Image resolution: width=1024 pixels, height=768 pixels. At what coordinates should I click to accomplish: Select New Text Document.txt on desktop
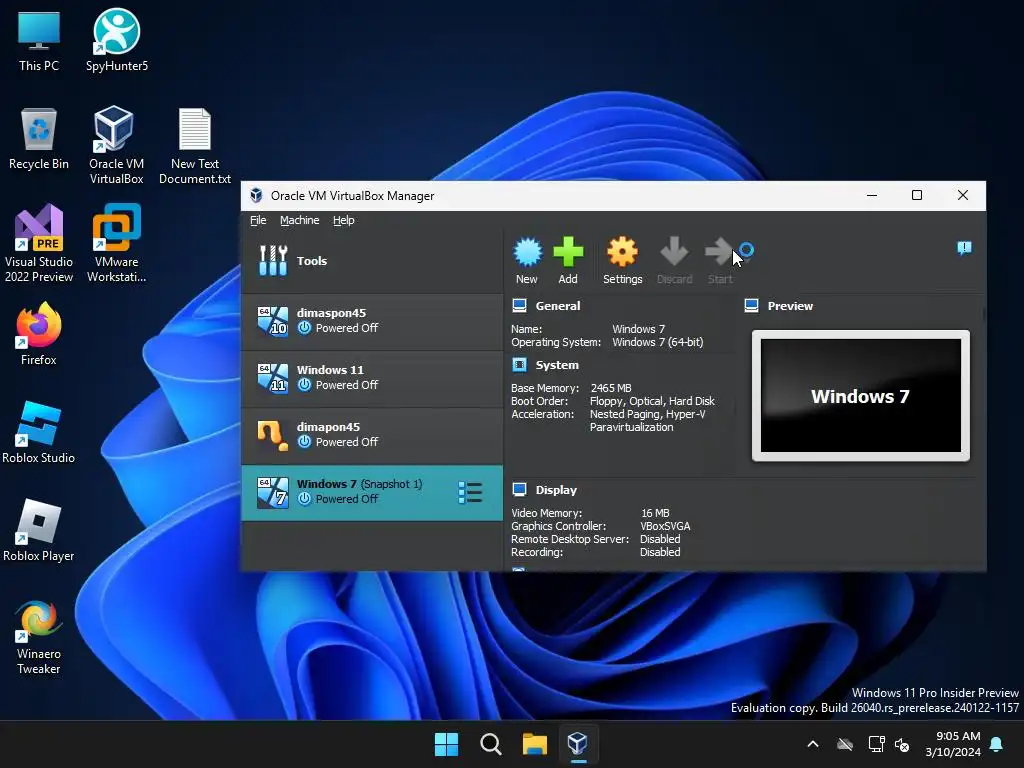click(x=195, y=145)
